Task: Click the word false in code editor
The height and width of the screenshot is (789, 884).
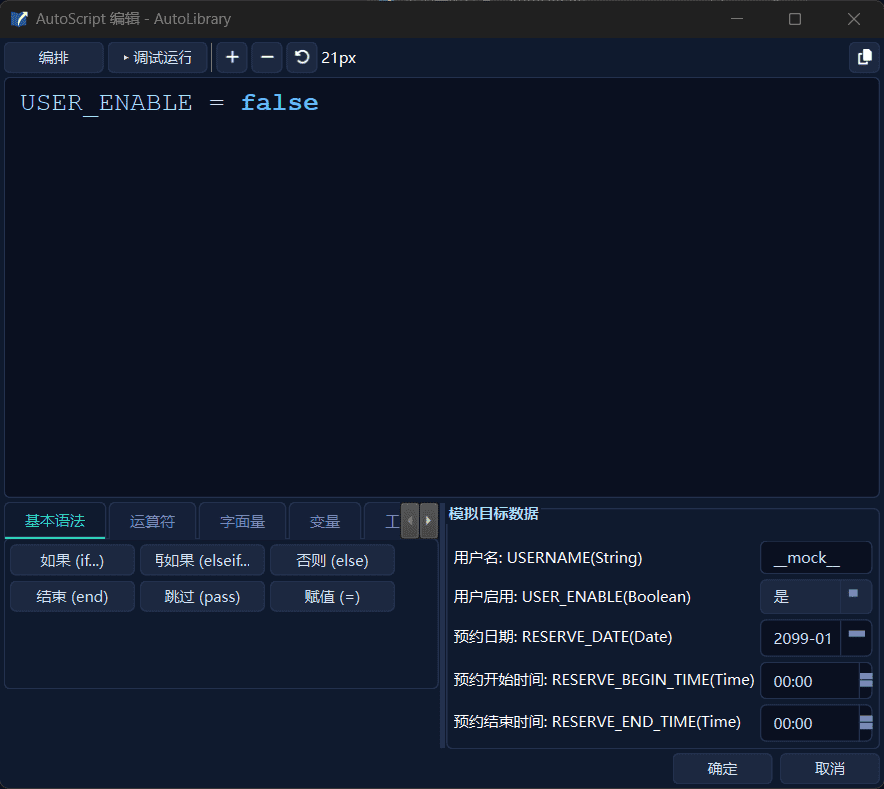Action: tap(280, 103)
